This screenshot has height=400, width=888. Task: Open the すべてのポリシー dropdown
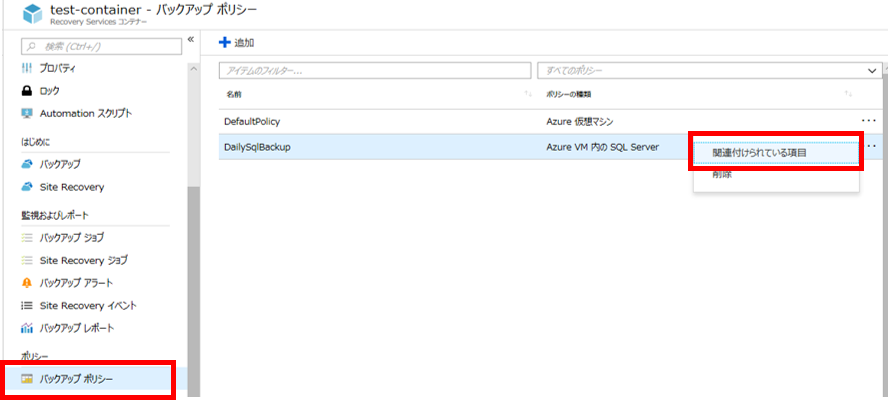coord(710,71)
